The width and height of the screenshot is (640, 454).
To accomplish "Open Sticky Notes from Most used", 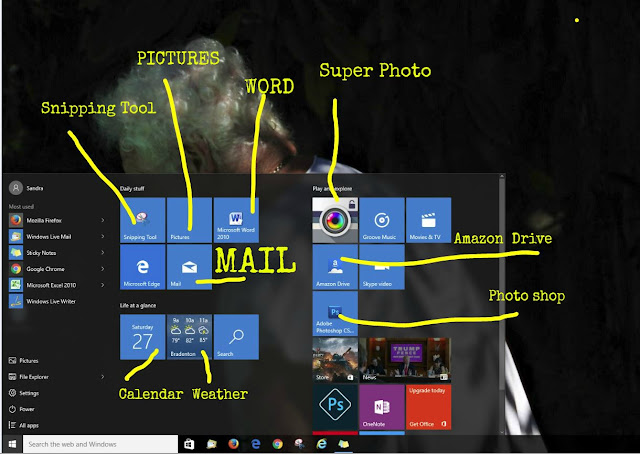I will [57, 253].
